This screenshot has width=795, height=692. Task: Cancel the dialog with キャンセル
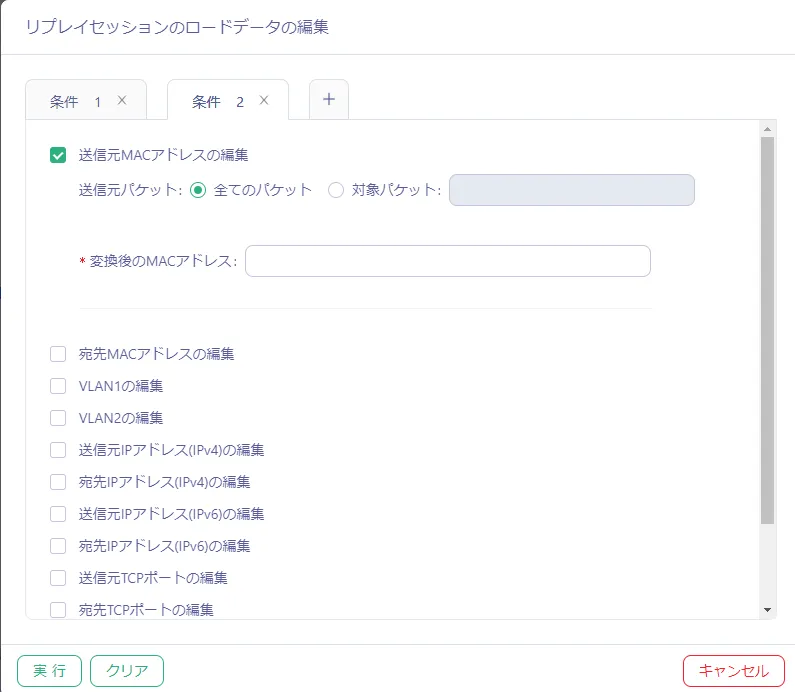[x=734, y=671]
